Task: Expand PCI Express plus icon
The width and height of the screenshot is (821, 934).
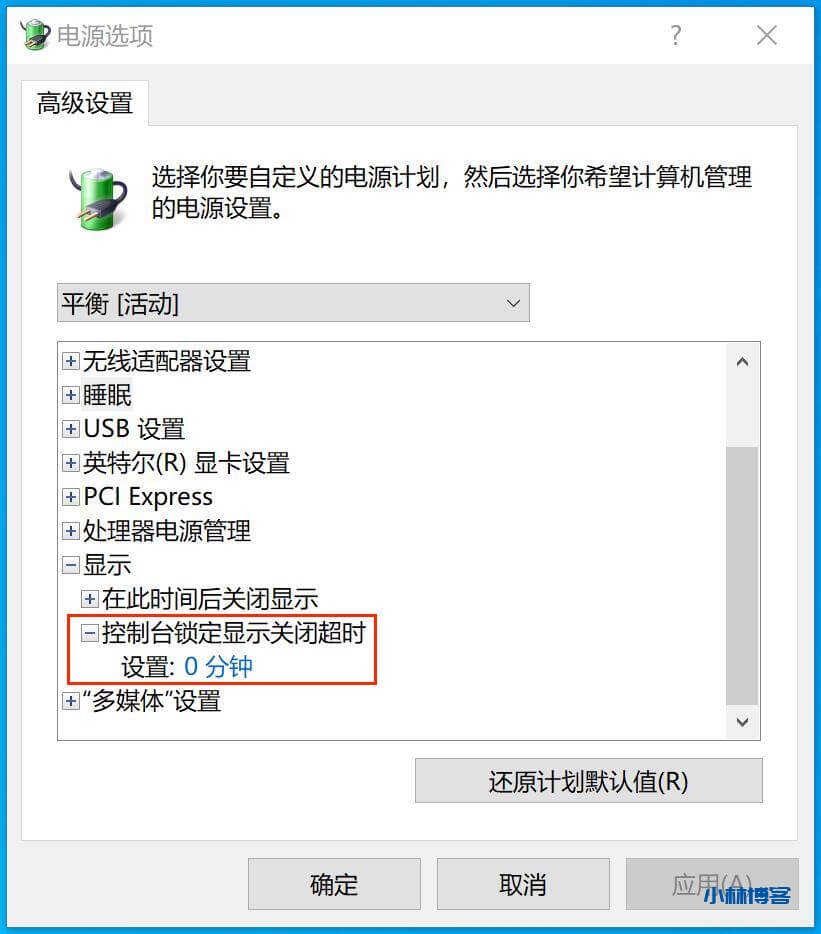Action: click(x=70, y=497)
